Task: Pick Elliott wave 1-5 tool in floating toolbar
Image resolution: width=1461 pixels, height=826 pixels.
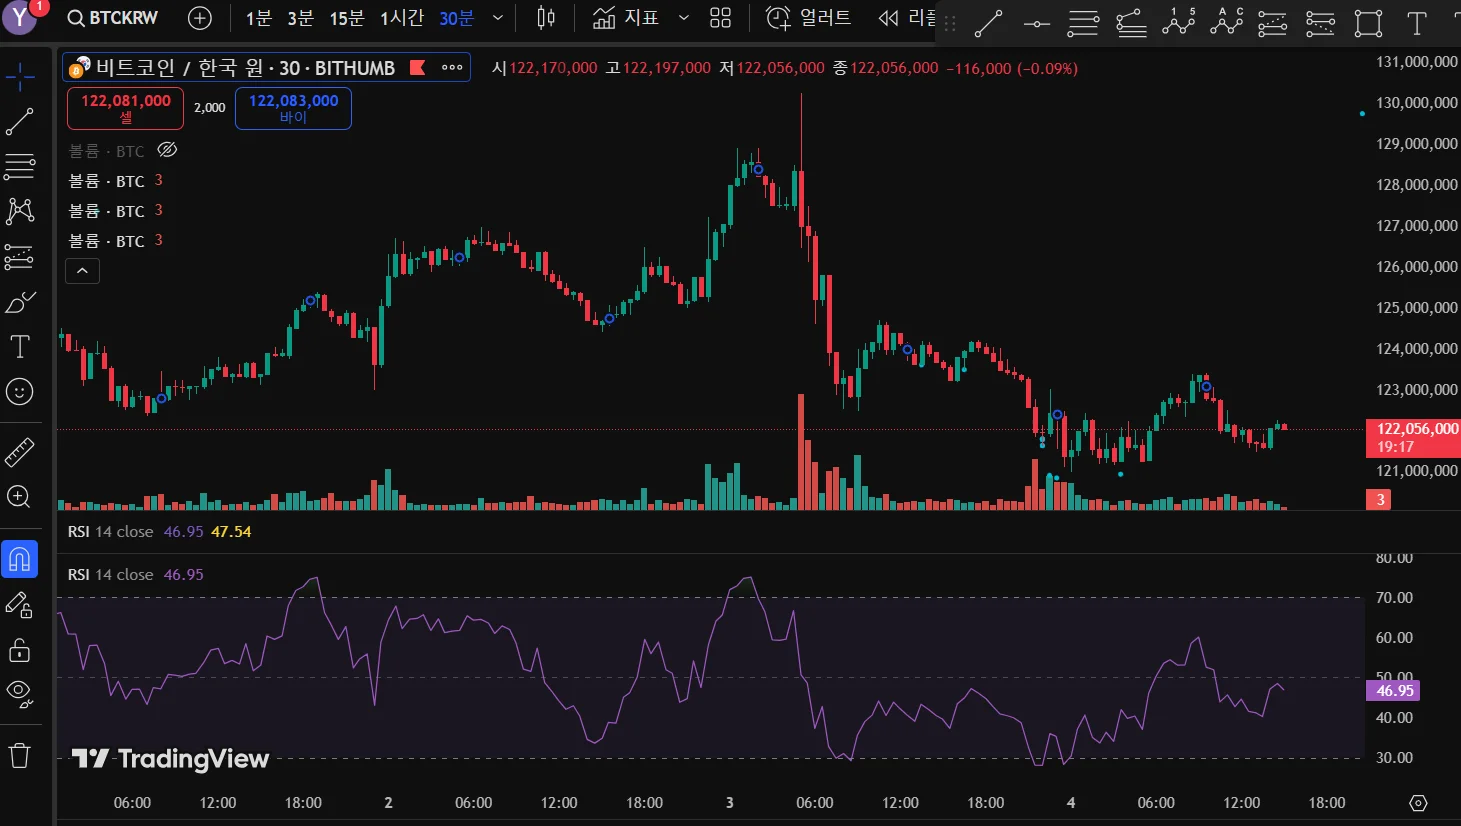Action: coord(1179,23)
